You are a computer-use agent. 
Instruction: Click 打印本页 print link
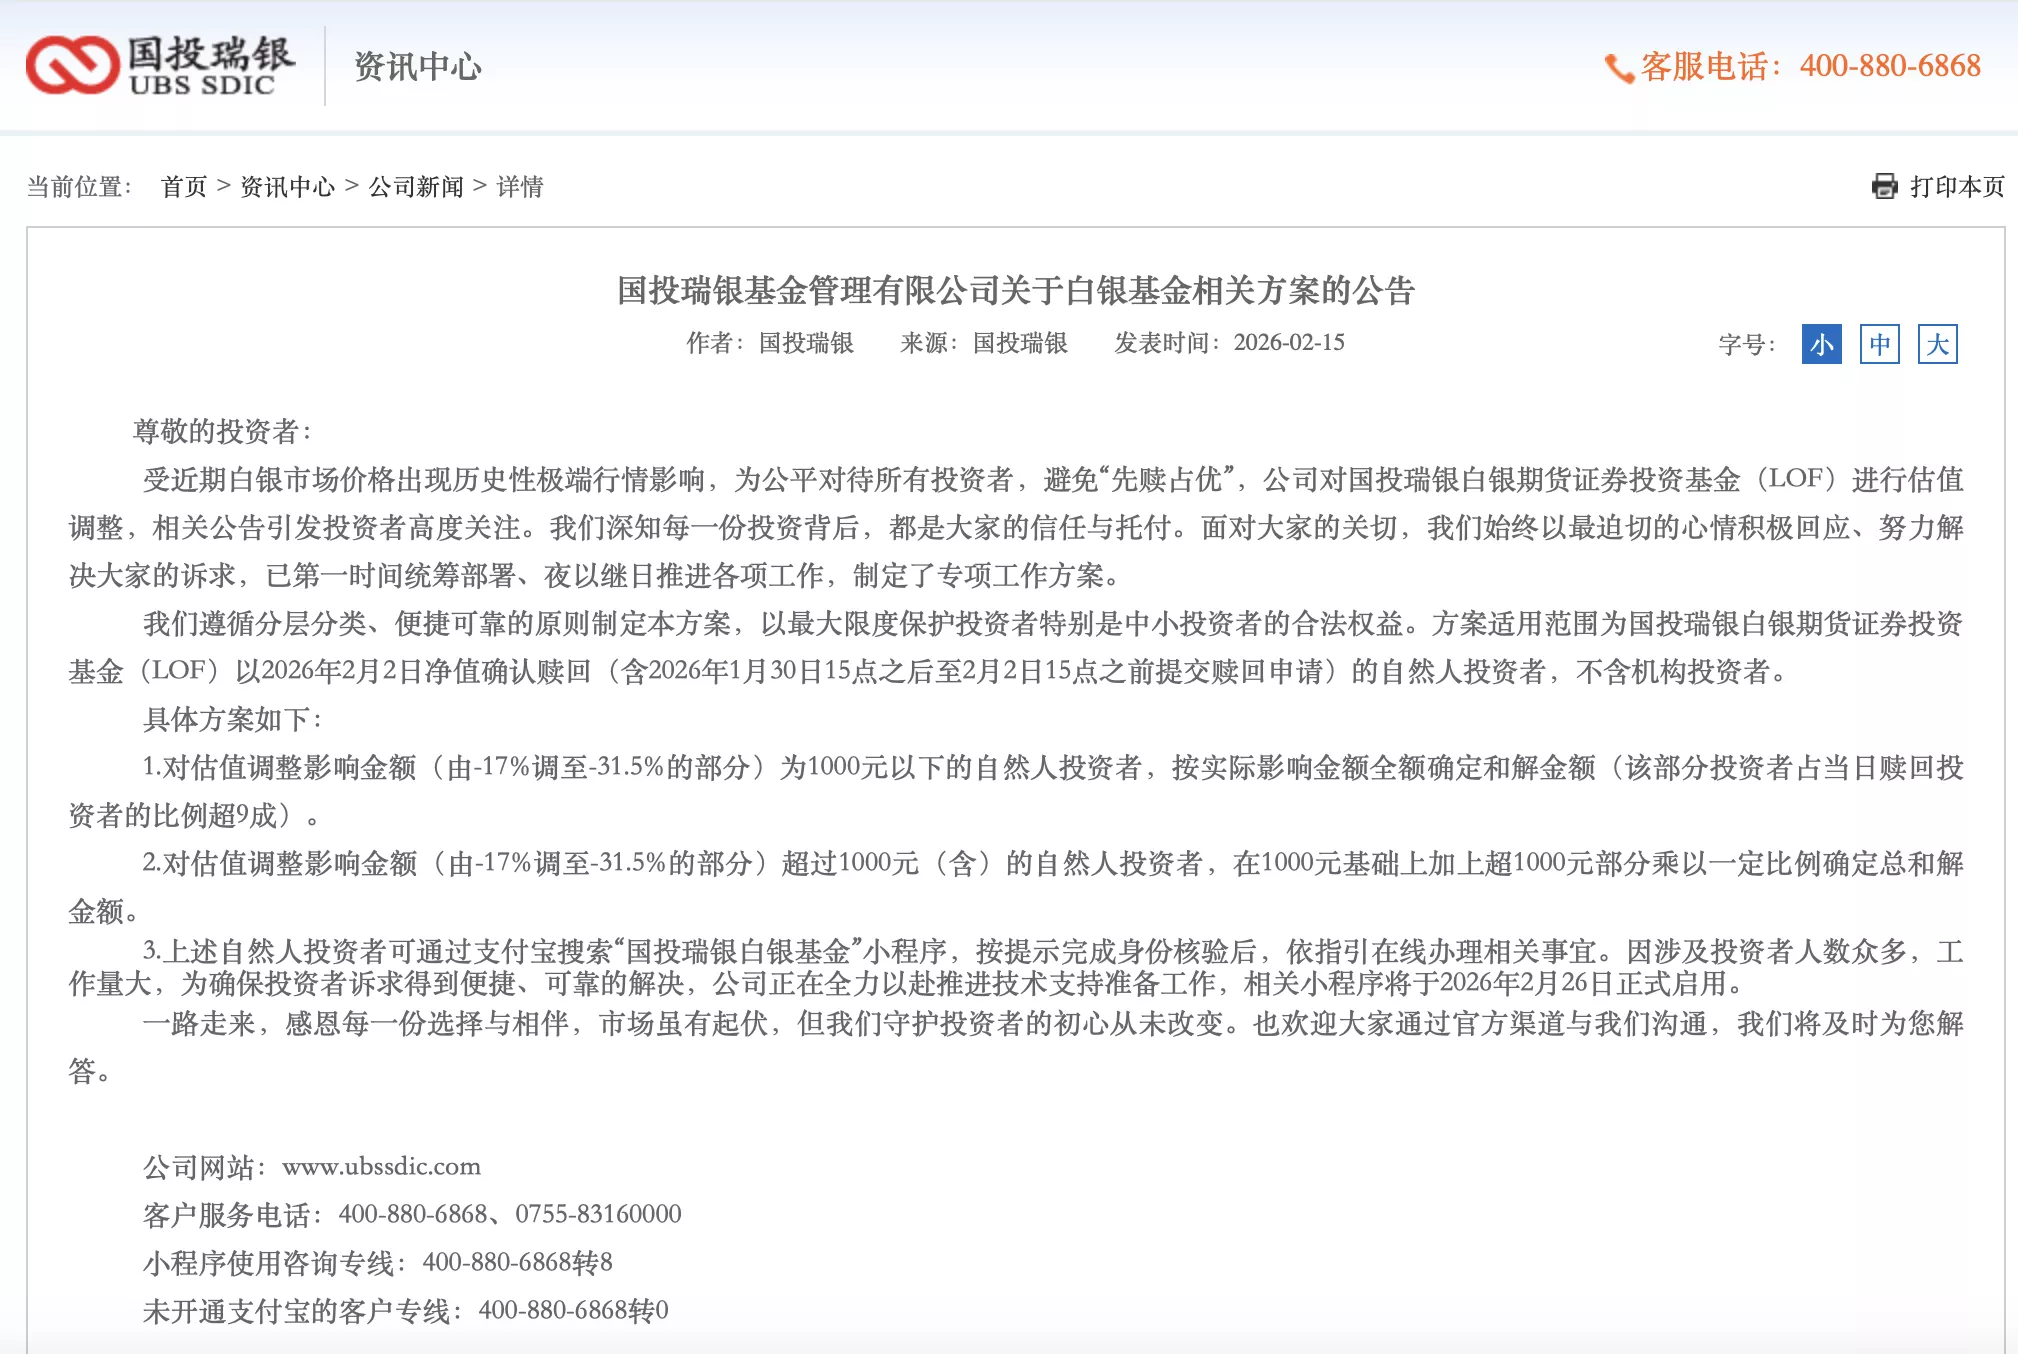click(1956, 187)
